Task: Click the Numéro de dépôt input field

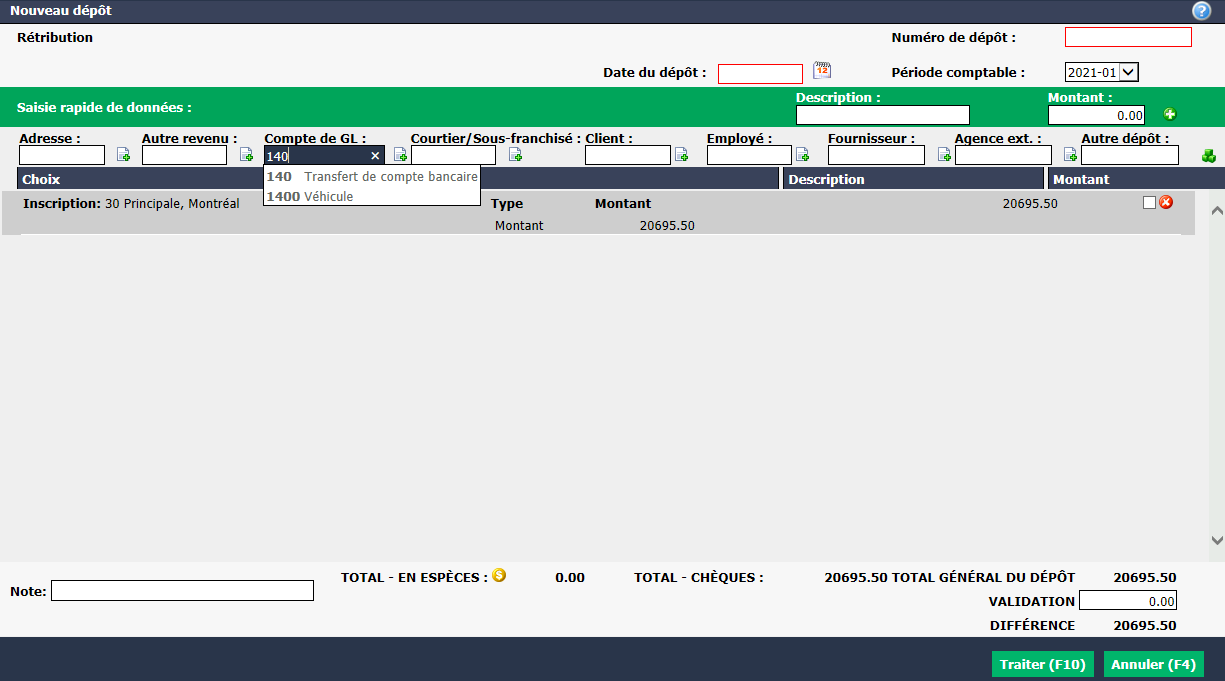Action: (1128, 37)
